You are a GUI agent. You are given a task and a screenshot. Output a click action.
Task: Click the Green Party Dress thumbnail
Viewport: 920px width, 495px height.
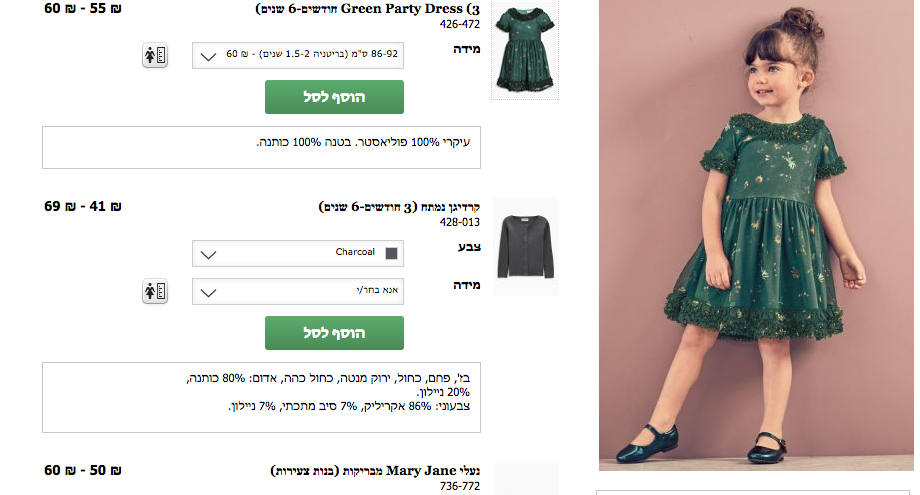[525, 49]
